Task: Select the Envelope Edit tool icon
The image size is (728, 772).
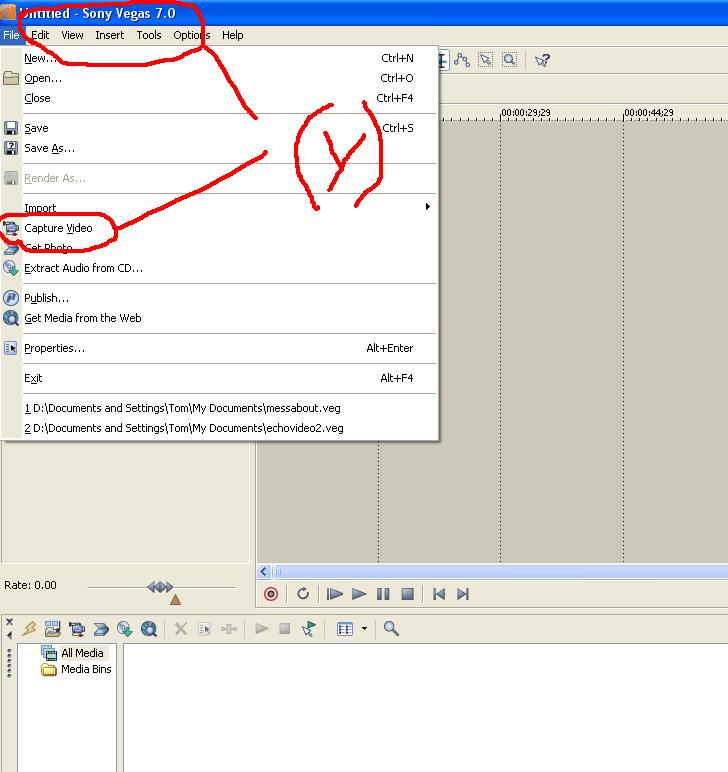Action: (x=462, y=60)
